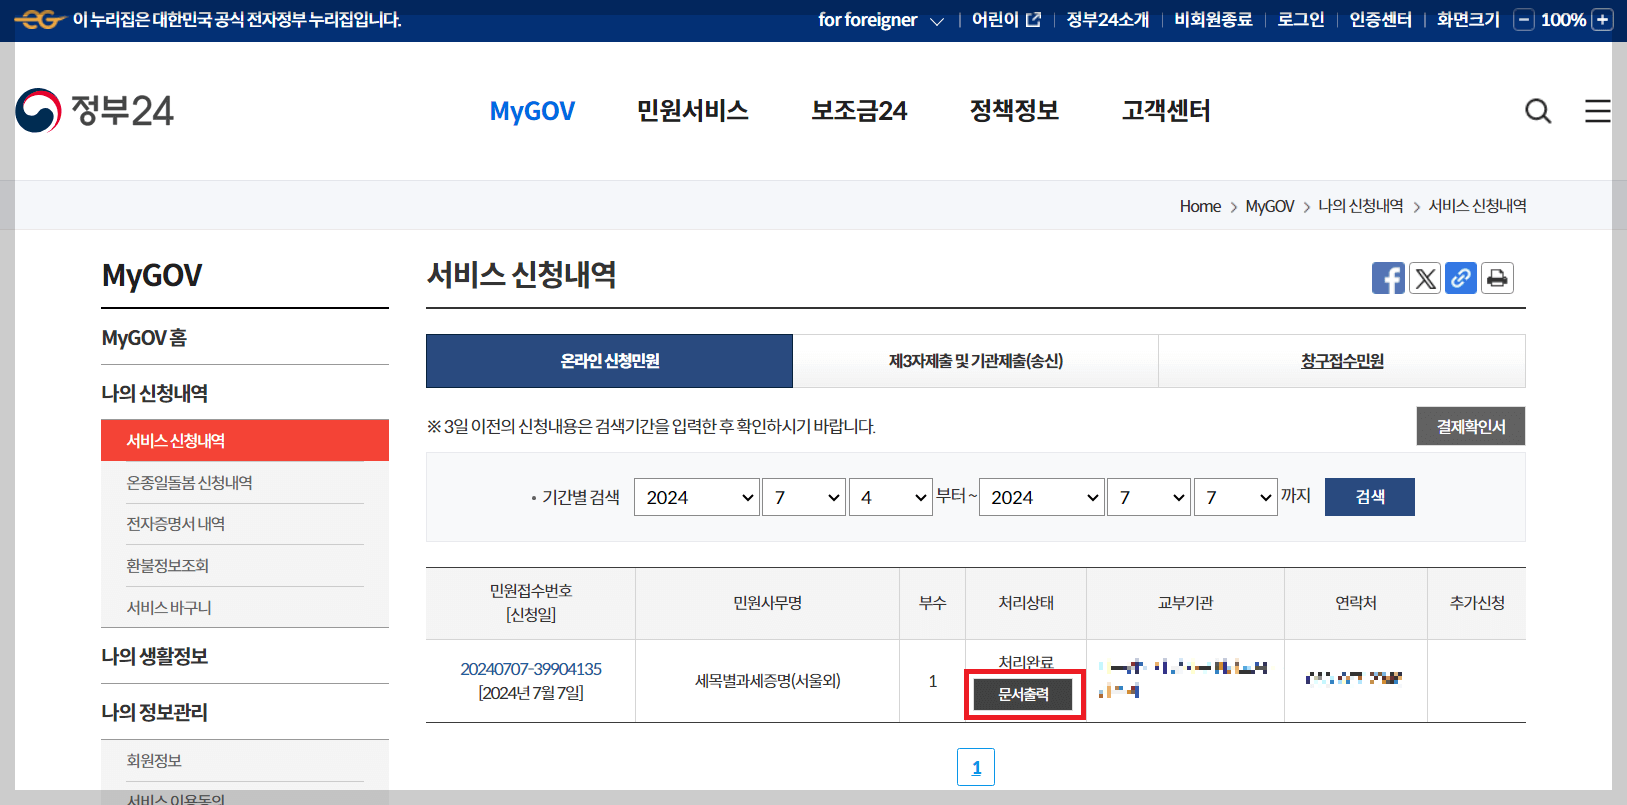Click 로그인 in top bar
1627x805 pixels.
(x=1300, y=20)
